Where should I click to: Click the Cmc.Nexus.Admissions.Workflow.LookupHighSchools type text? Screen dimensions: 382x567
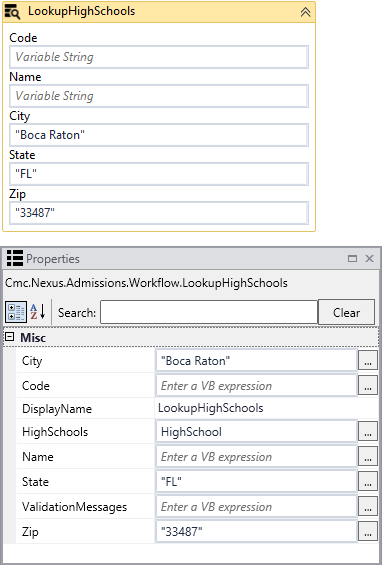(x=146, y=283)
